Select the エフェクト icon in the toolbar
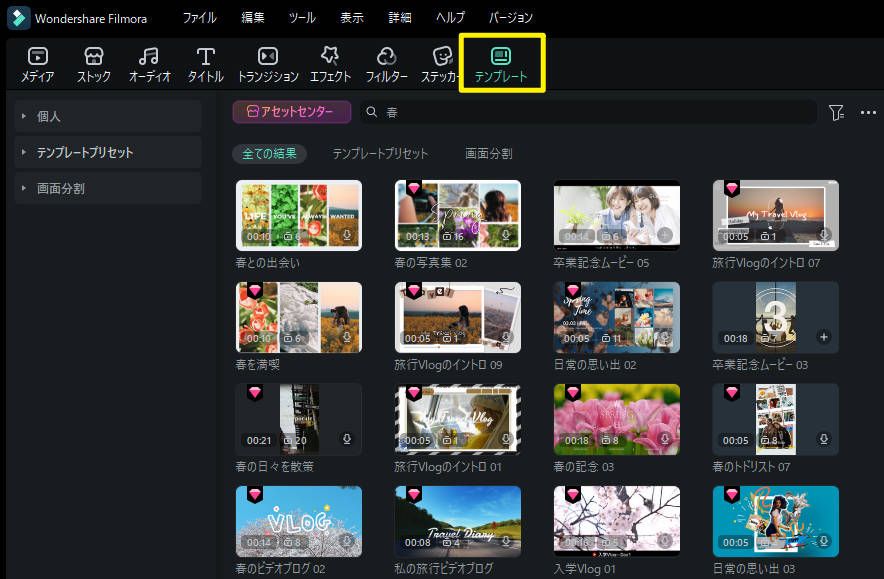Viewport: 884px width, 579px height. click(330, 63)
